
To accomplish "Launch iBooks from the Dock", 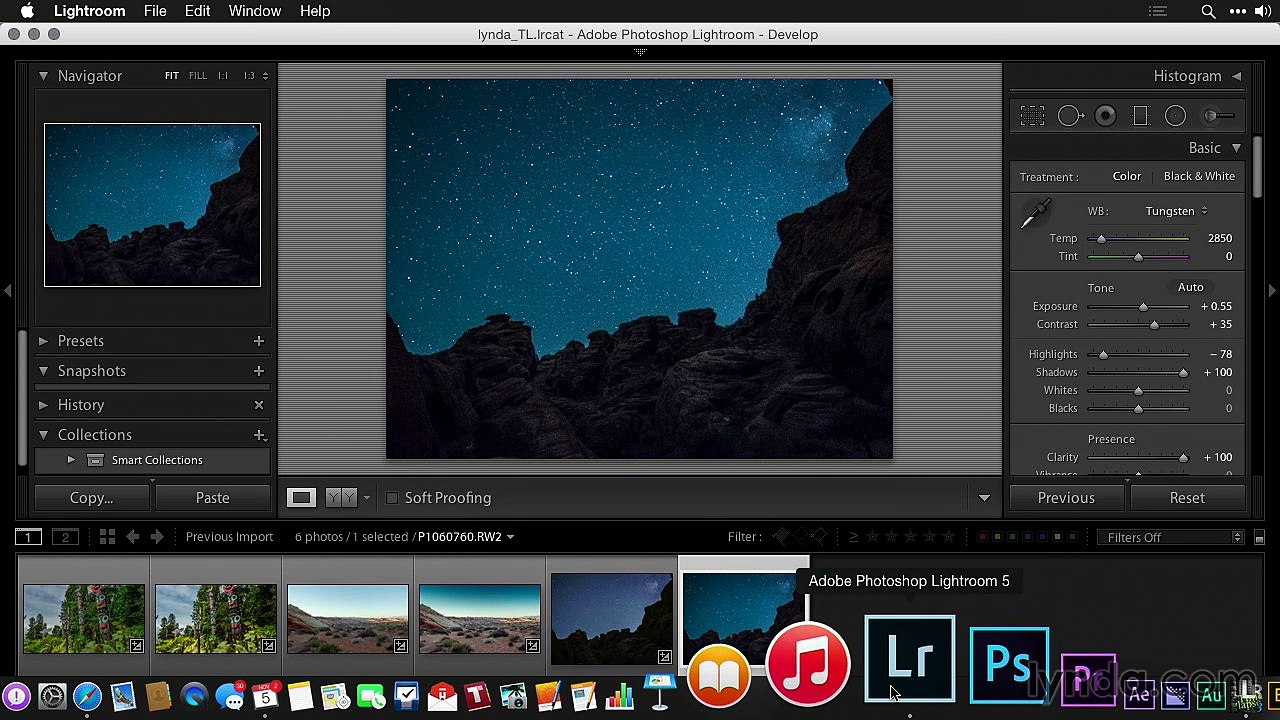I will [x=719, y=677].
